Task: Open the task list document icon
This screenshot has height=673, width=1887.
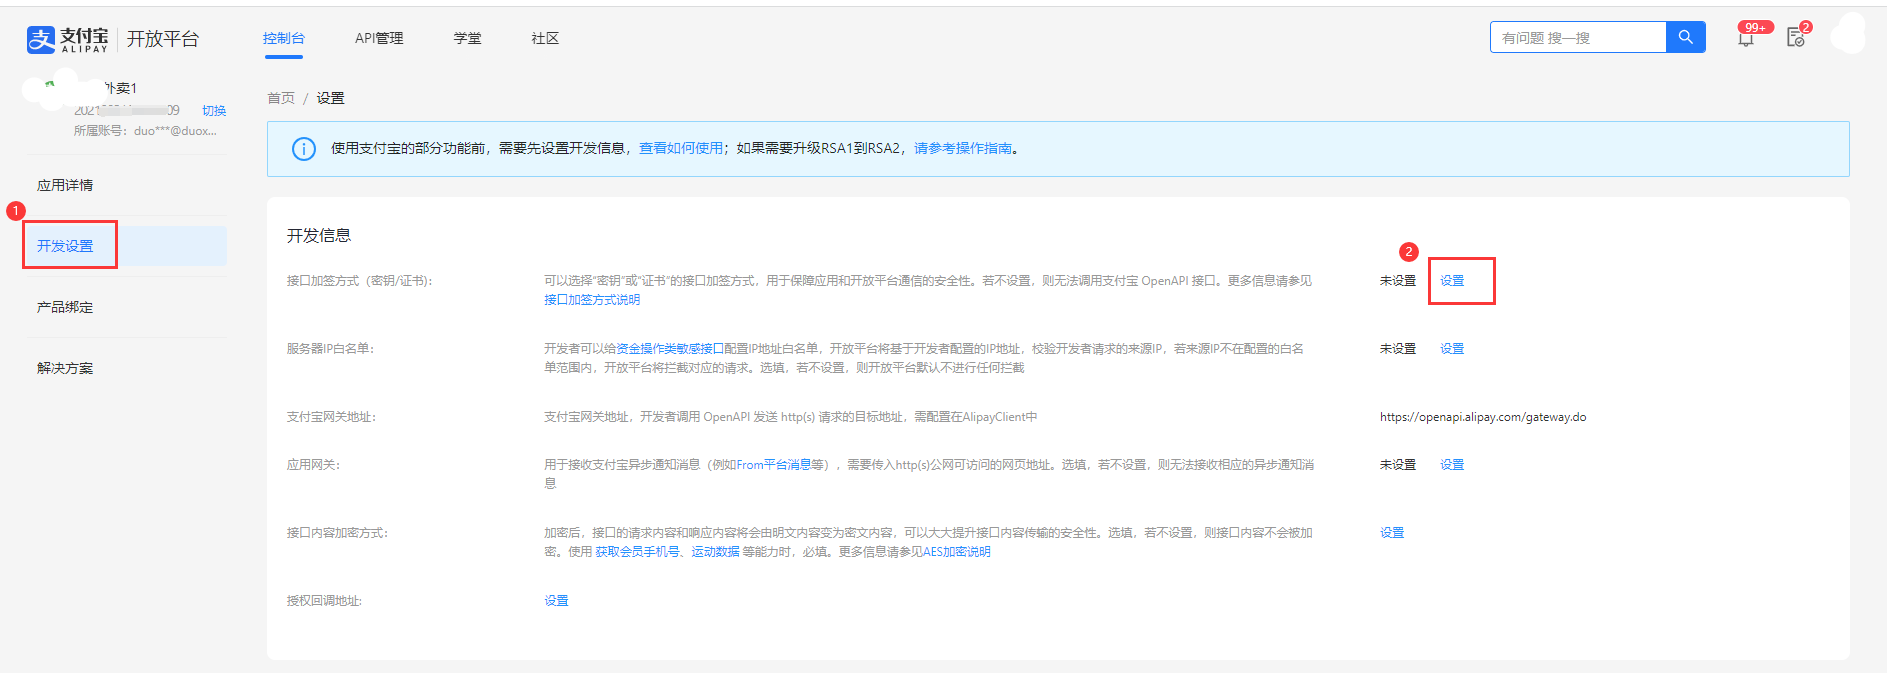Action: click(1796, 38)
